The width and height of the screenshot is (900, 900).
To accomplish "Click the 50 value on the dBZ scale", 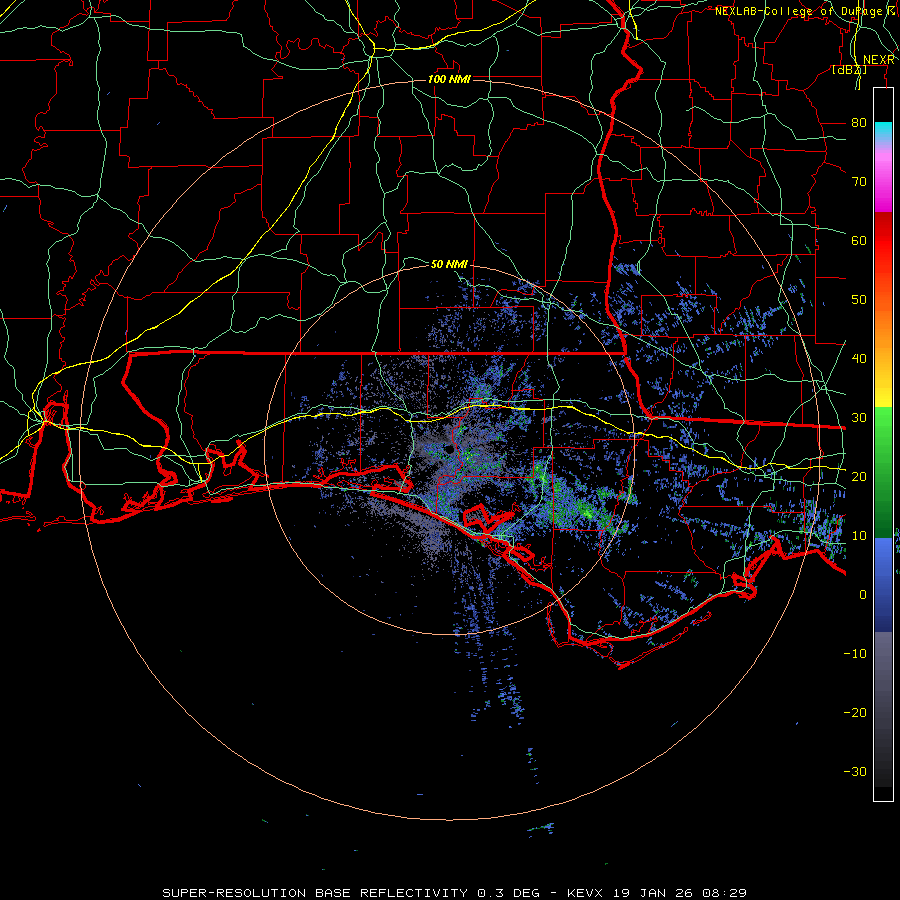I will 859,300.
